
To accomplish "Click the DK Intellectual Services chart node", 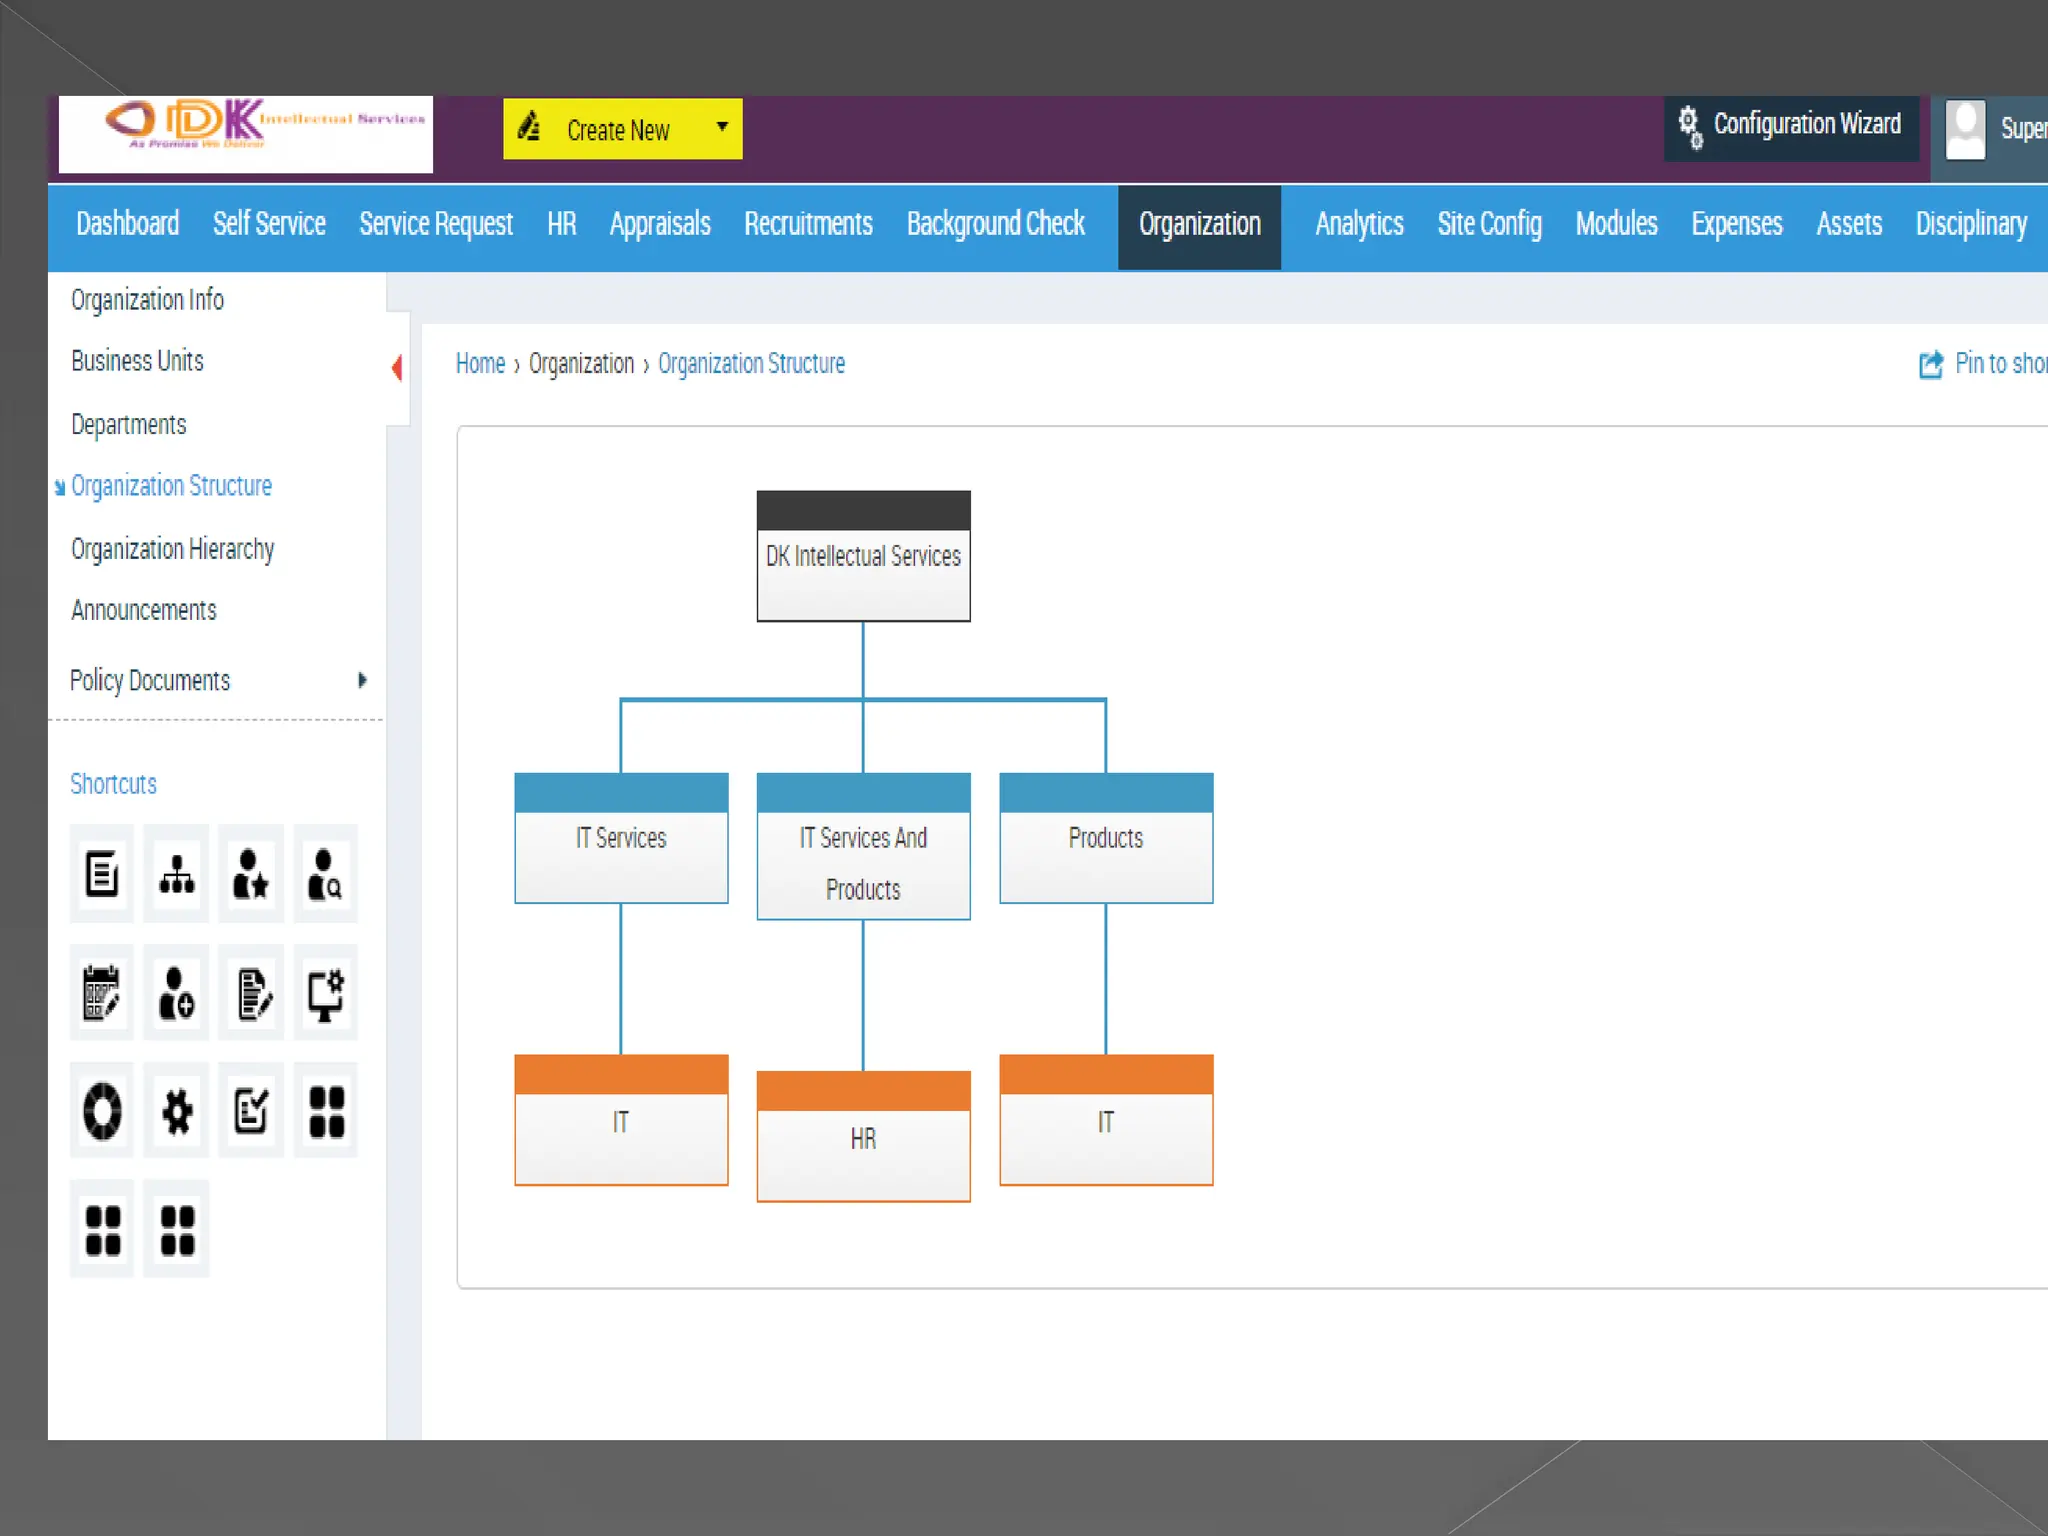I will point(863,556).
